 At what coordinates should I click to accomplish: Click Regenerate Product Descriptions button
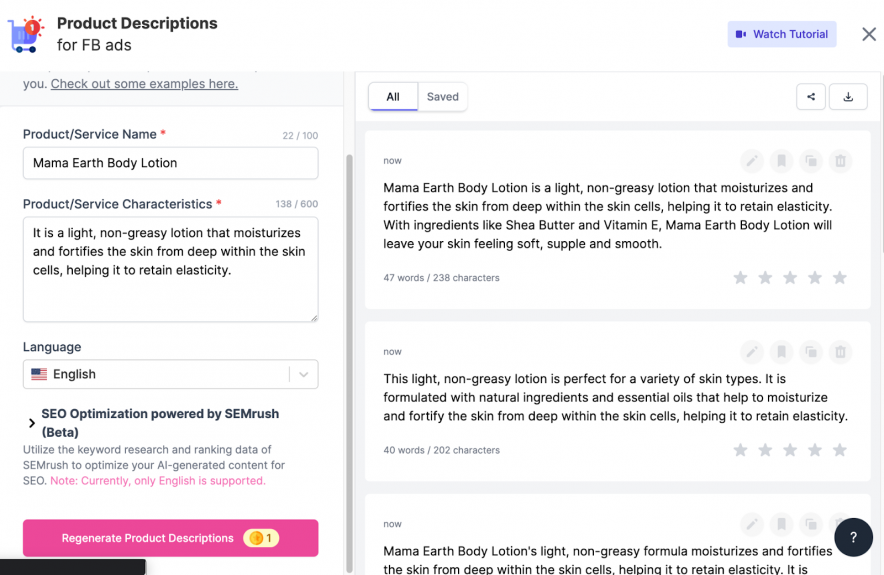pos(170,538)
